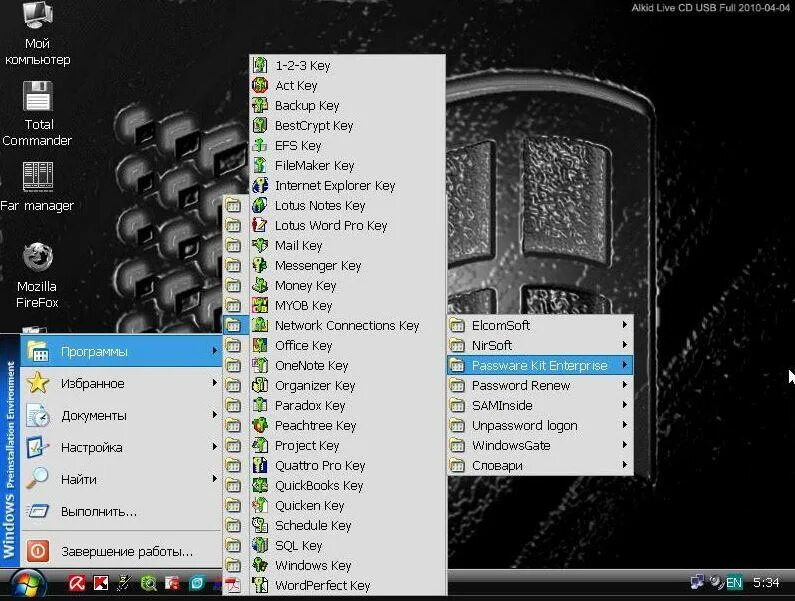The height and width of the screenshot is (601, 795).
Task: Open BestCrypt Key entry icon
Action: [x=260, y=125]
